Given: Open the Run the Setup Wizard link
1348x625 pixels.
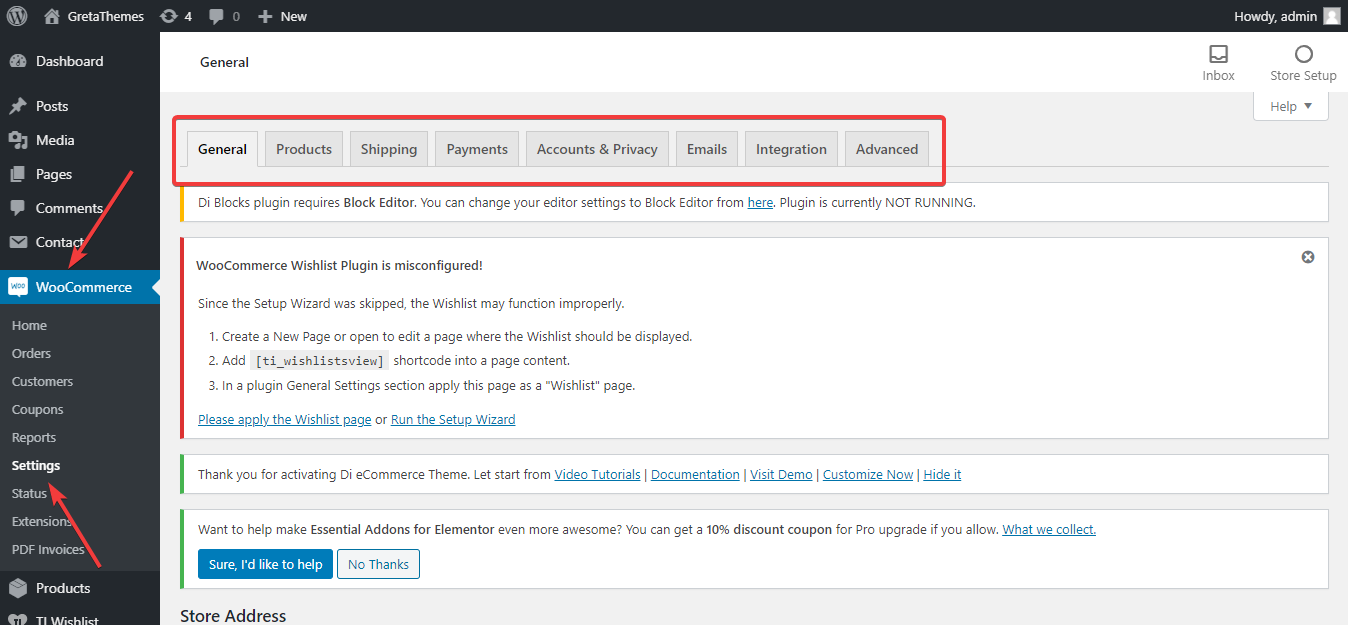Looking at the screenshot, I should point(453,420).
